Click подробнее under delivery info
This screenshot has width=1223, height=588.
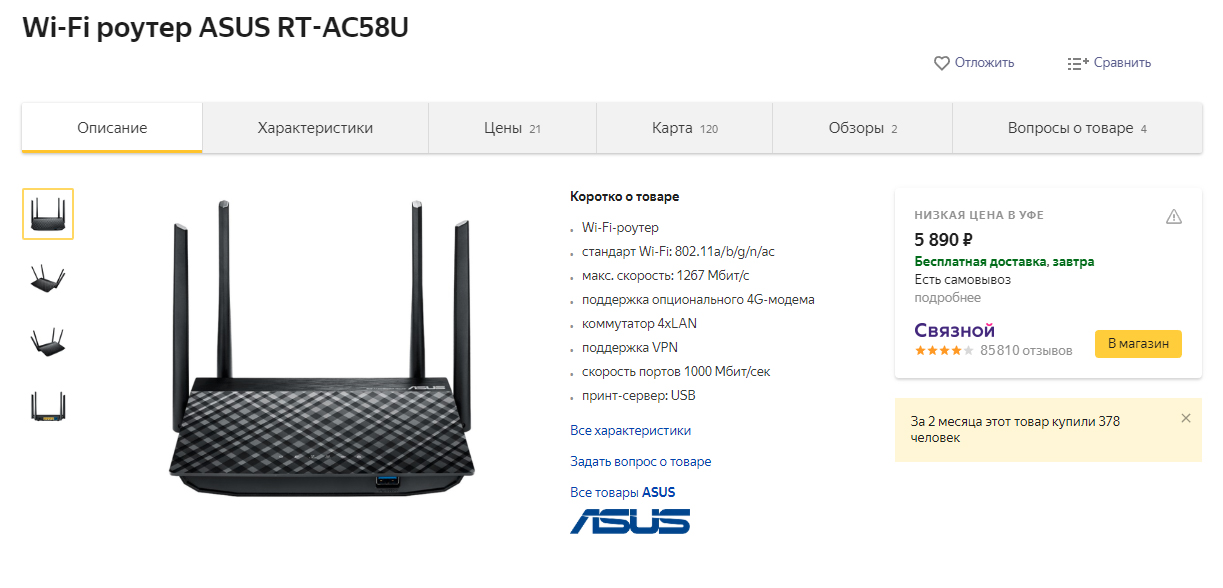(947, 298)
